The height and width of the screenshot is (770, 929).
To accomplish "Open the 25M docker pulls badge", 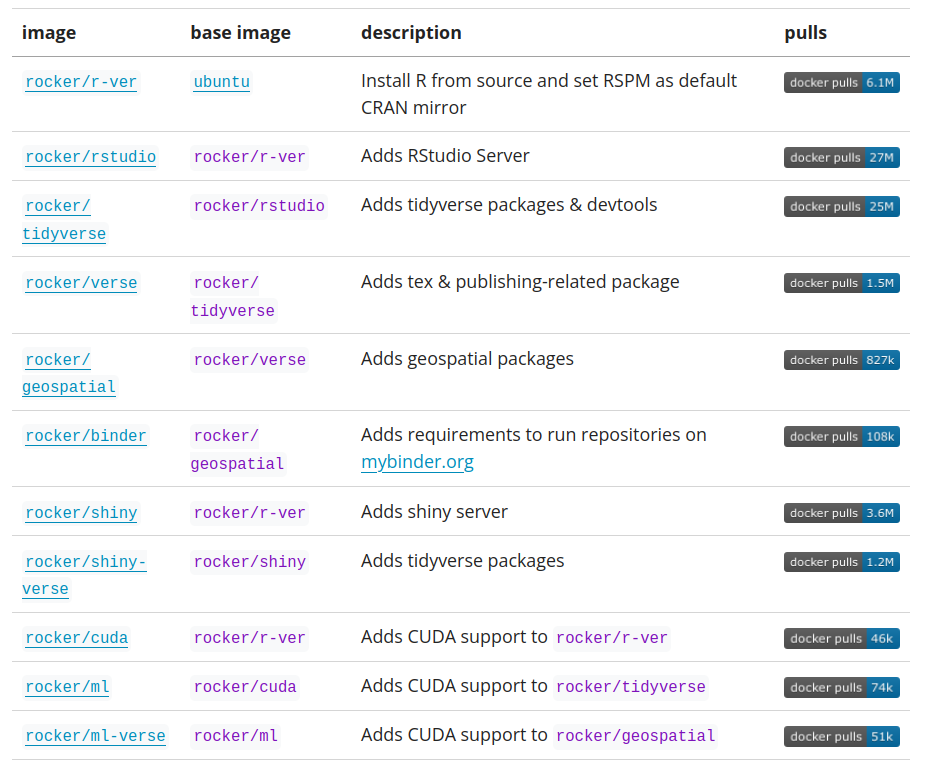I will (842, 206).
